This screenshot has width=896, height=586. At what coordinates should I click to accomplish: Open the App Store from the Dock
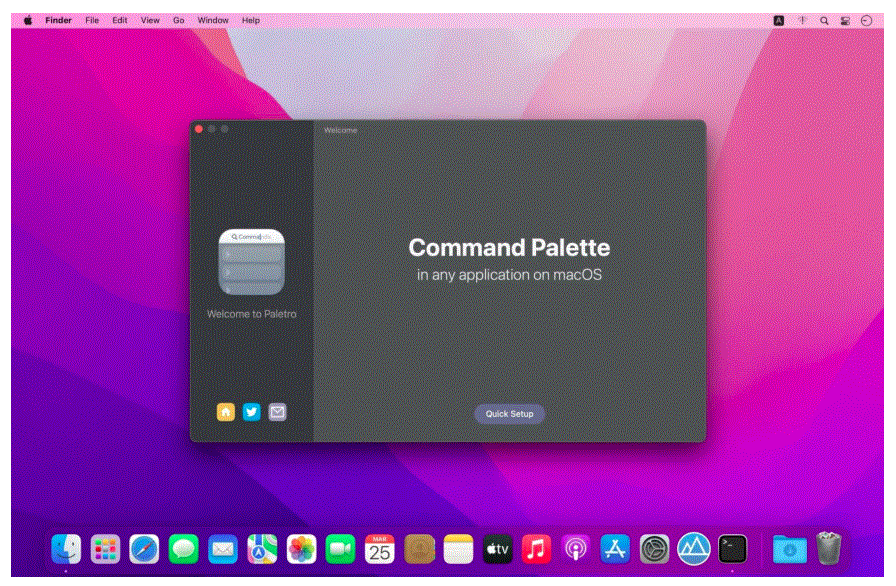click(615, 549)
